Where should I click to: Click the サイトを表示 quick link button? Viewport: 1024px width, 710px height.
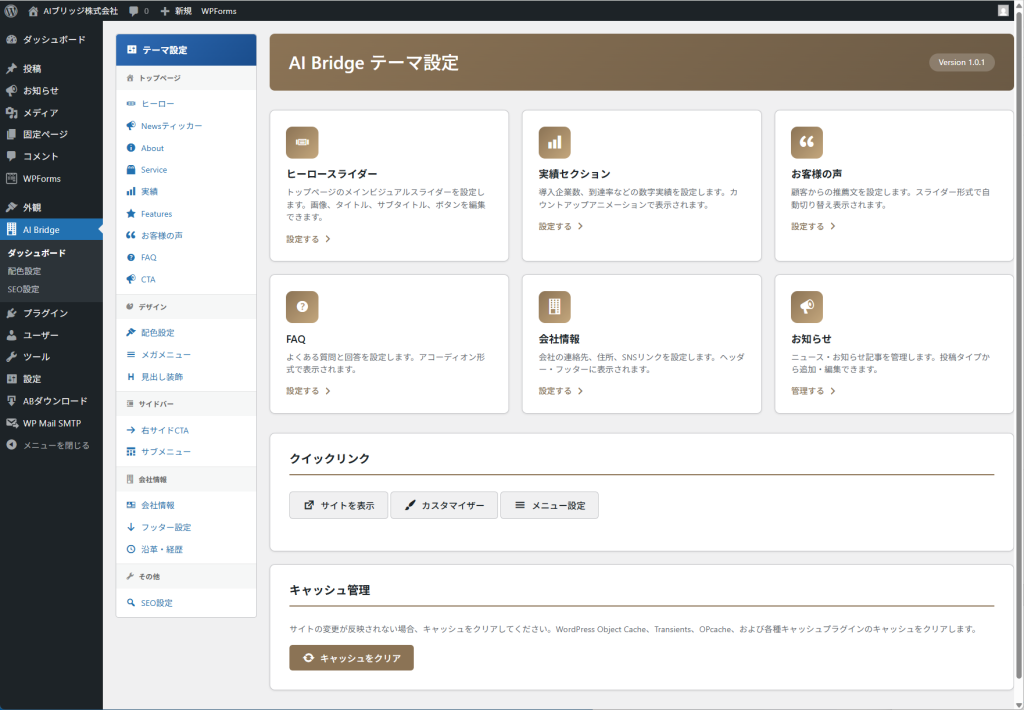click(x=338, y=505)
